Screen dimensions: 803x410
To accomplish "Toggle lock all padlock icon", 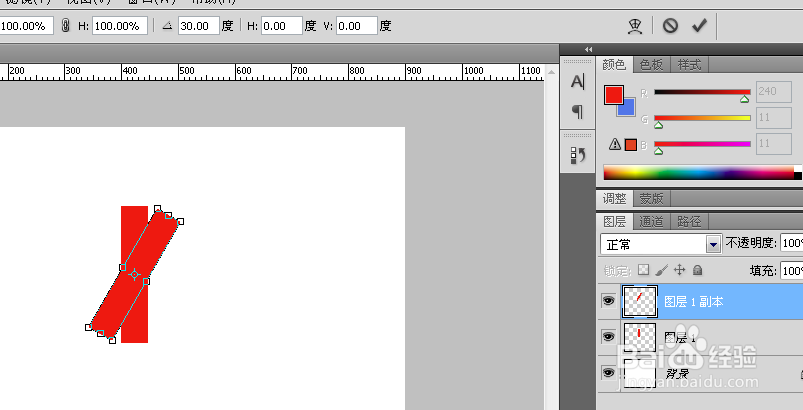I will (x=697, y=270).
